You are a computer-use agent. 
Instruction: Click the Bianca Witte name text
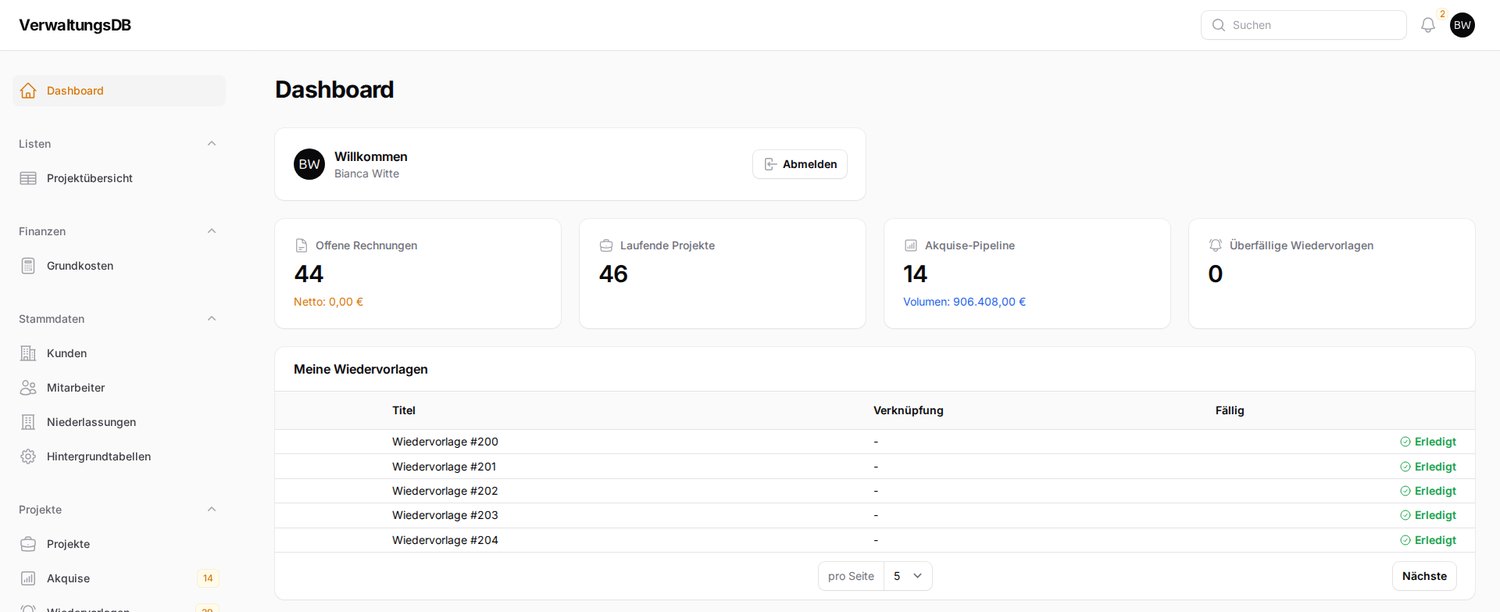tap(366, 174)
